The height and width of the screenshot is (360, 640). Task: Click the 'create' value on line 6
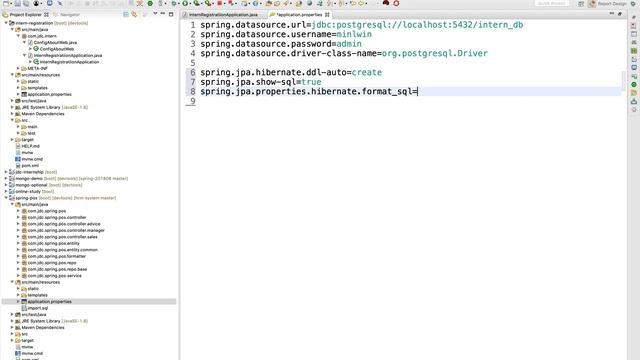pos(367,73)
